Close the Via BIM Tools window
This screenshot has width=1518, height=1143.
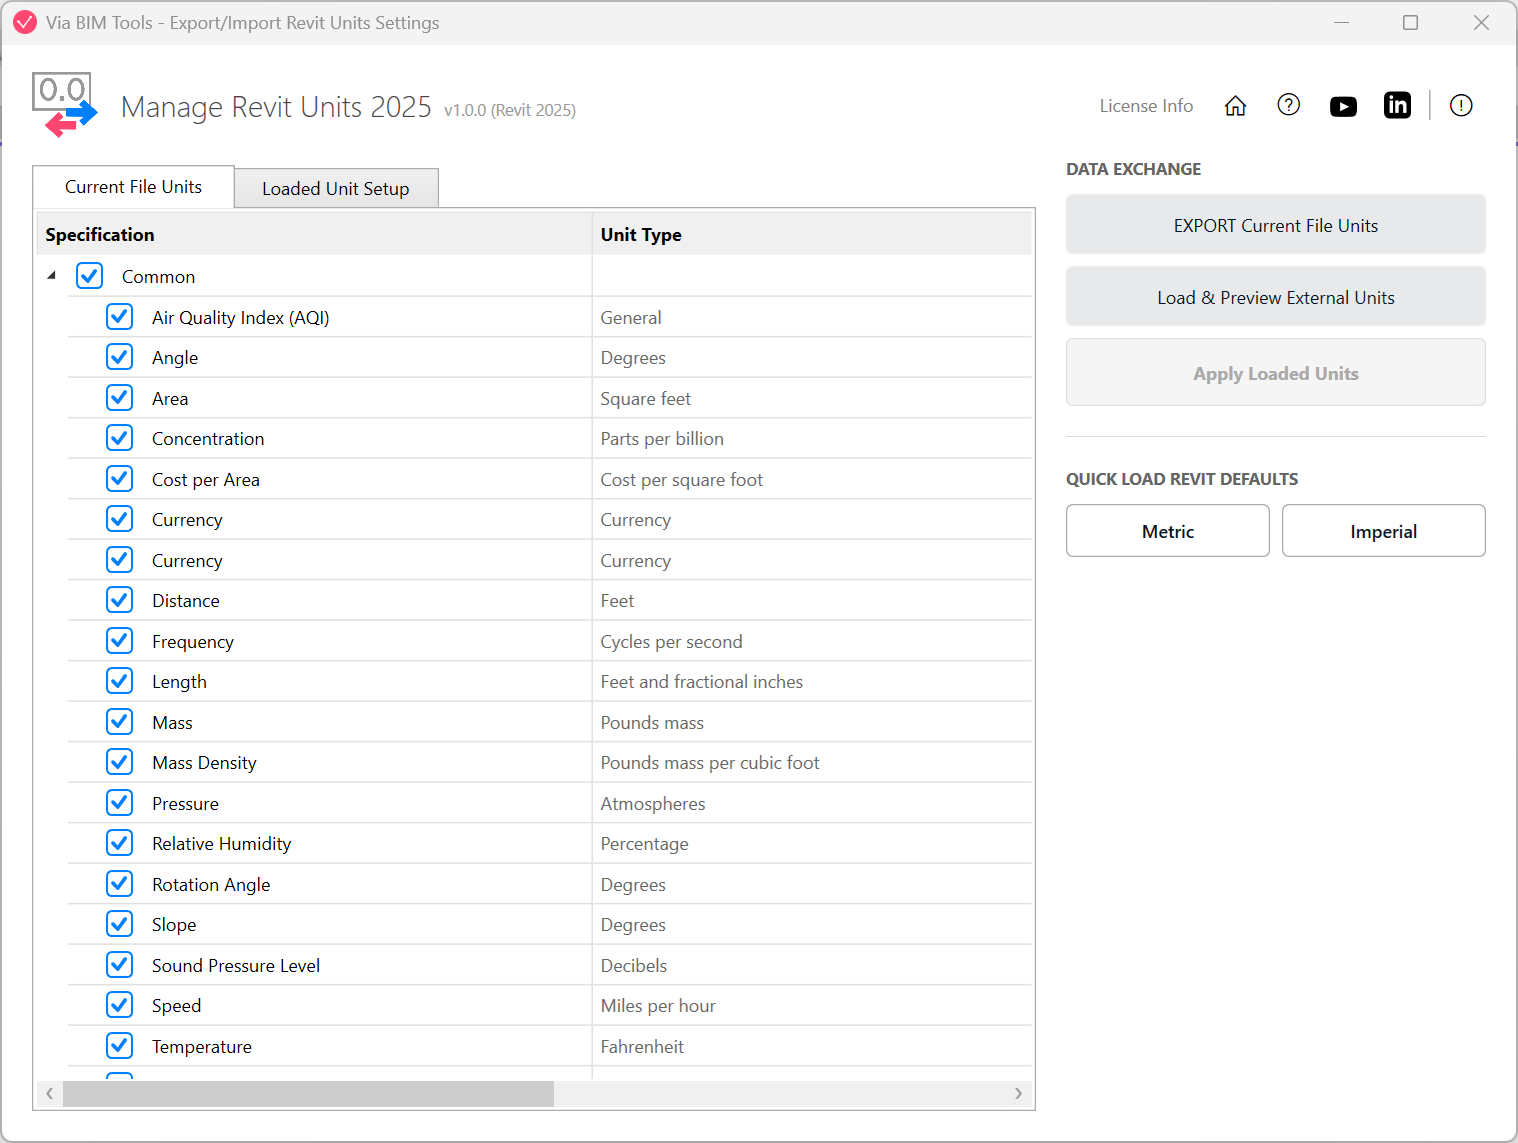coord(1481,22)
